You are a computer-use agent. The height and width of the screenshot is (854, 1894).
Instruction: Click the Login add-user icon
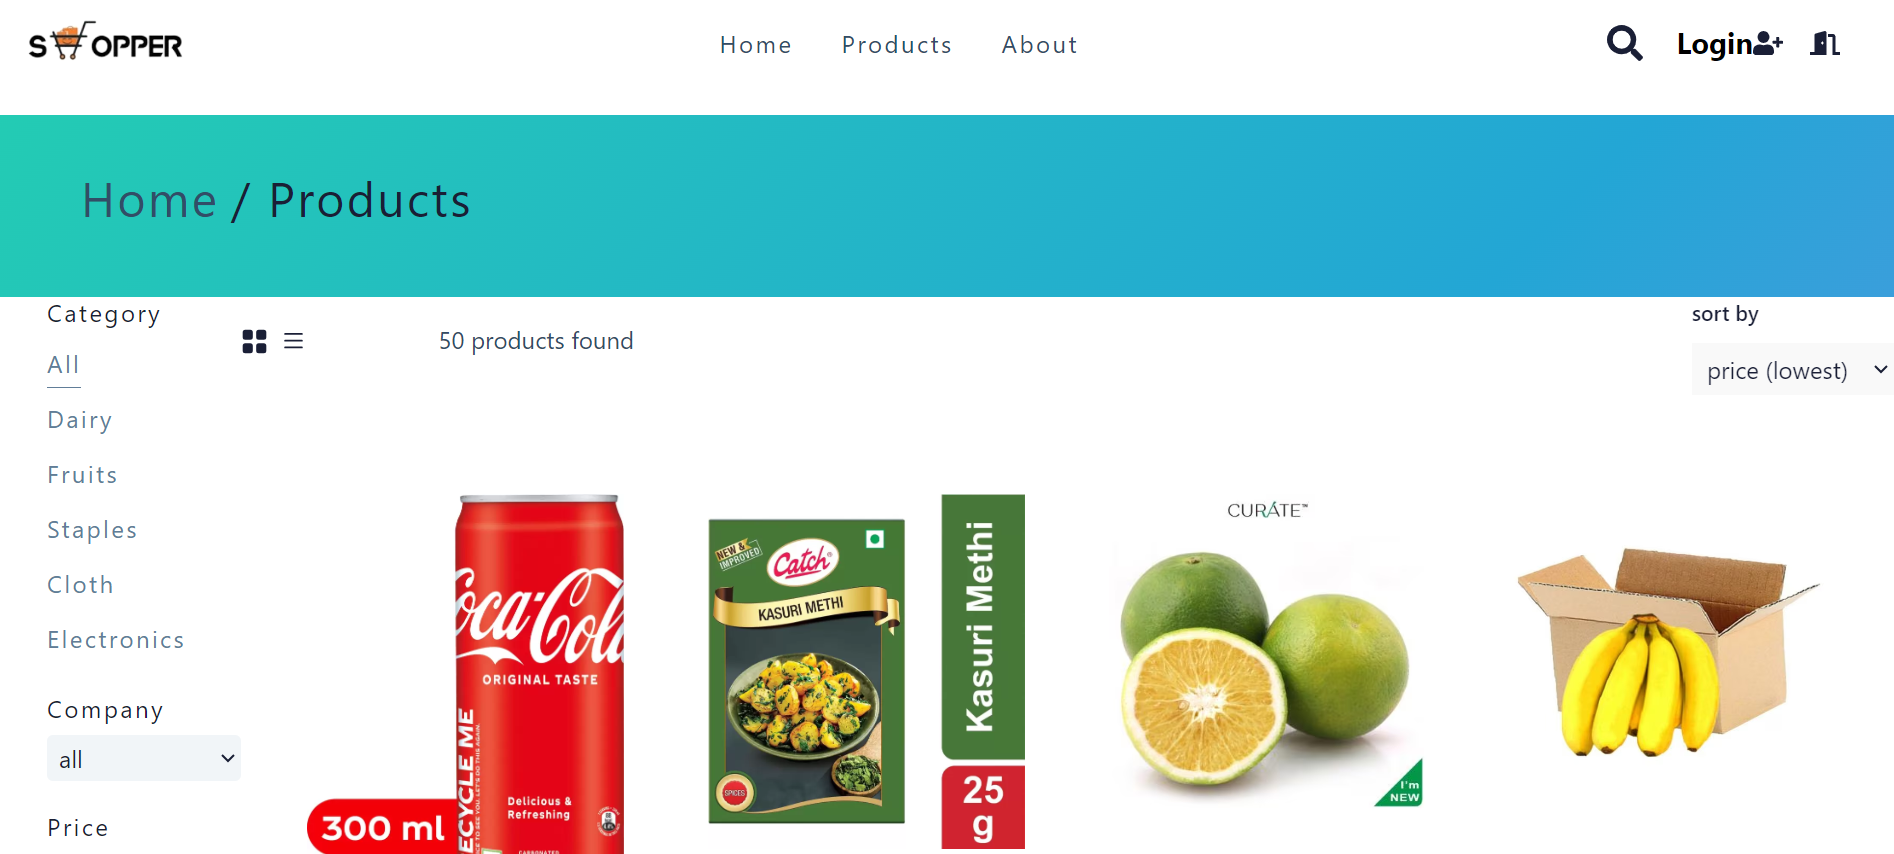coord(1768,43)
